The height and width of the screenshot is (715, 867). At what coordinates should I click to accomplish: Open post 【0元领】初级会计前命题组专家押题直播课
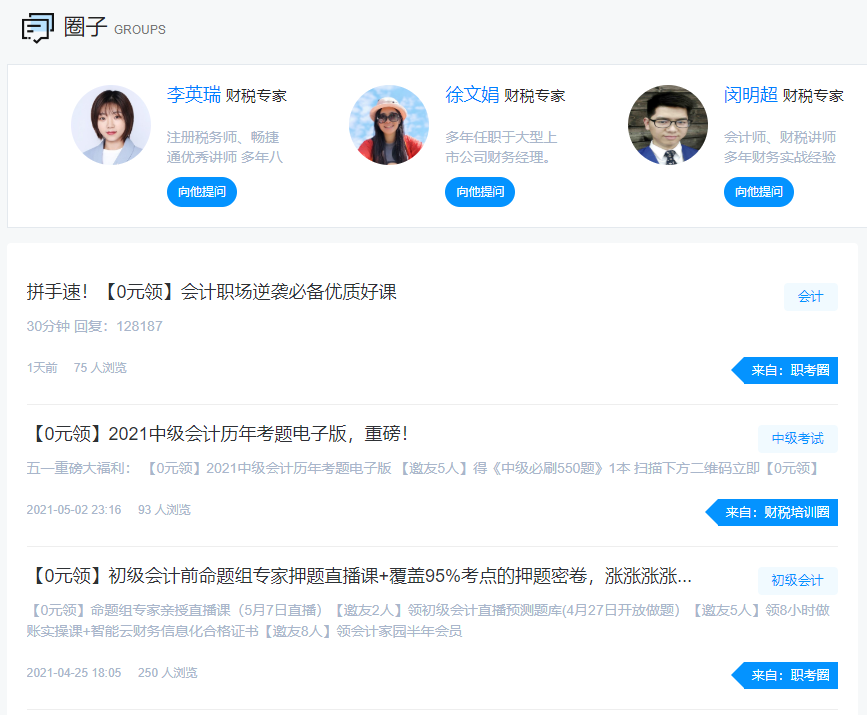pos(359,576)
